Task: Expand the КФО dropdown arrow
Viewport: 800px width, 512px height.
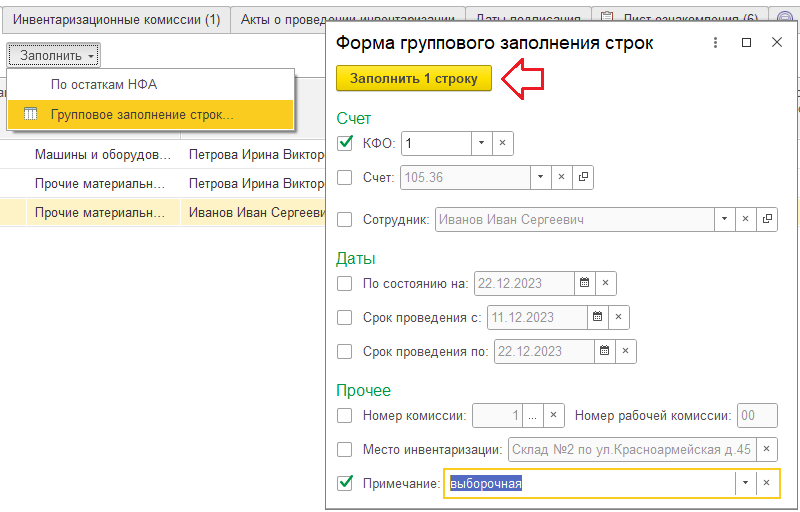Action: 481,143
